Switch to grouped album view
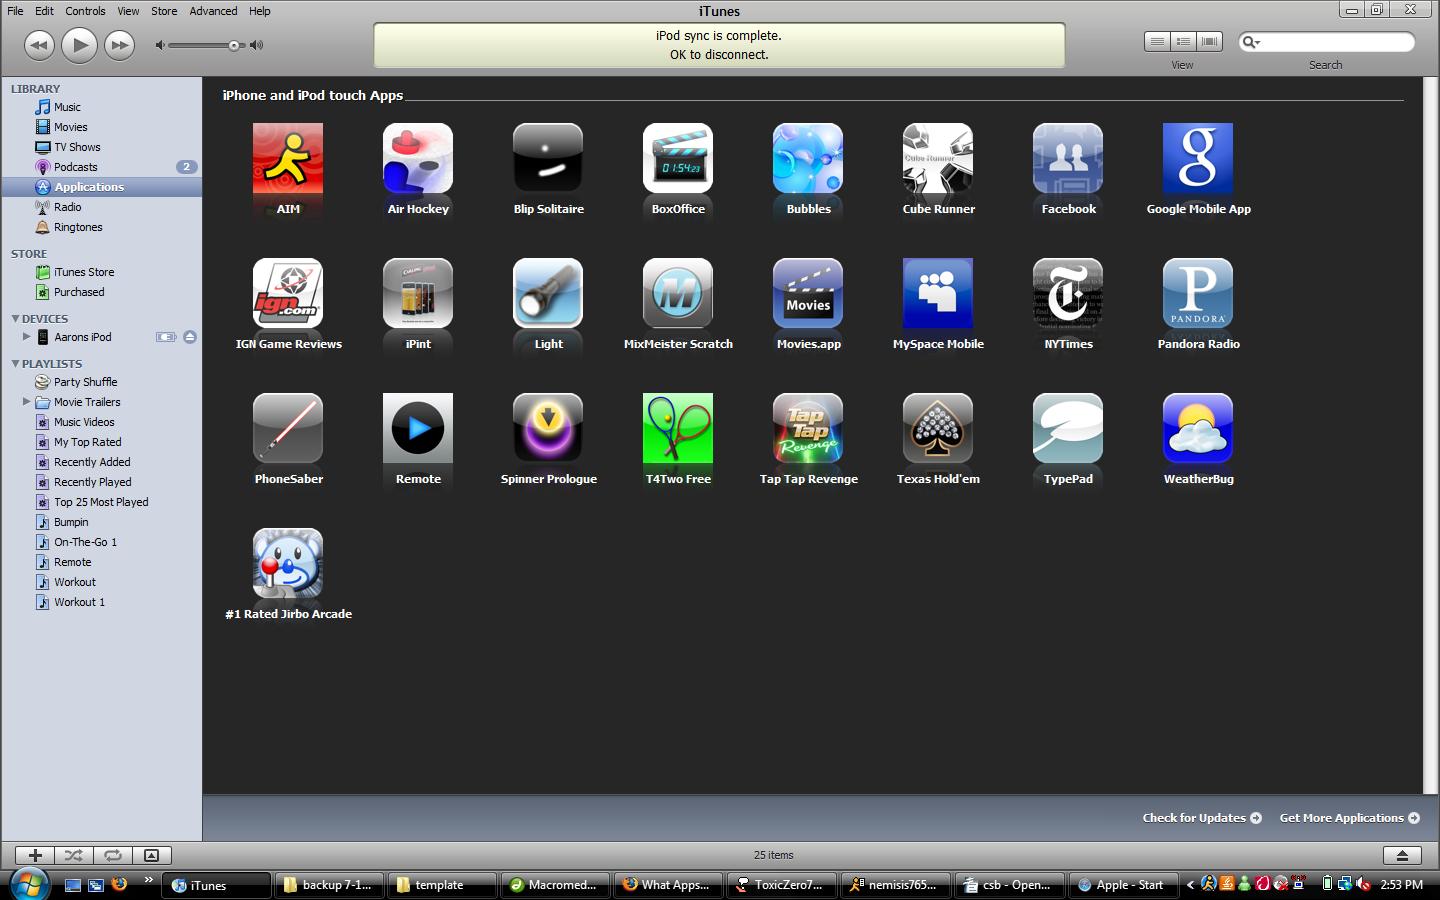Image resolution: width=1440 pixels, height=900 pixels. tap(1183, 41)
